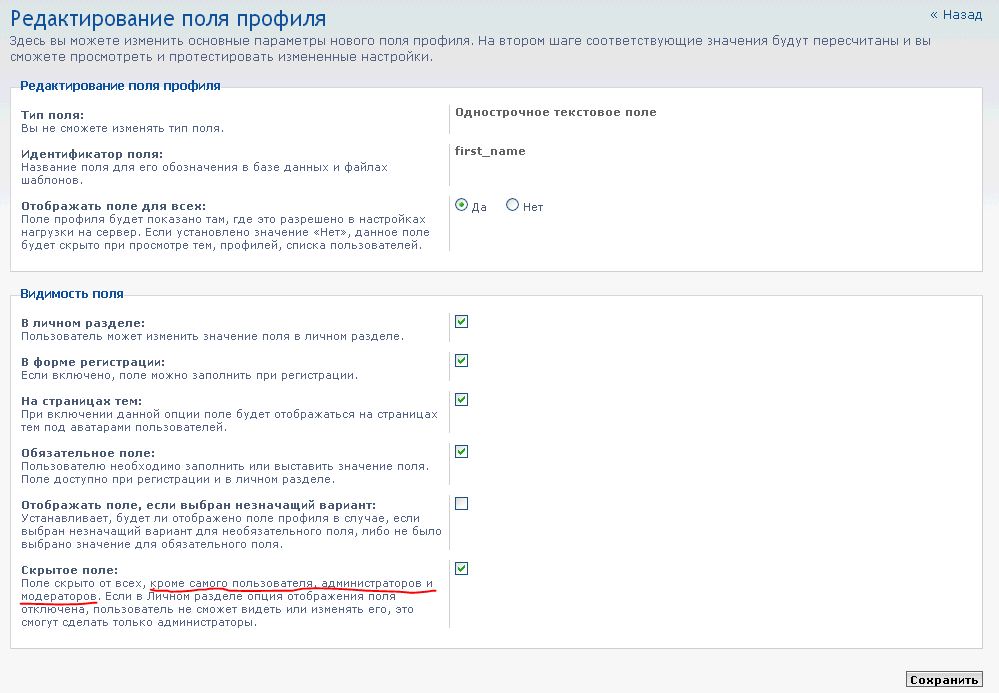
Task: Uncheck the «Обязательное поле» checkbox
Action: [x=461, y=452]
